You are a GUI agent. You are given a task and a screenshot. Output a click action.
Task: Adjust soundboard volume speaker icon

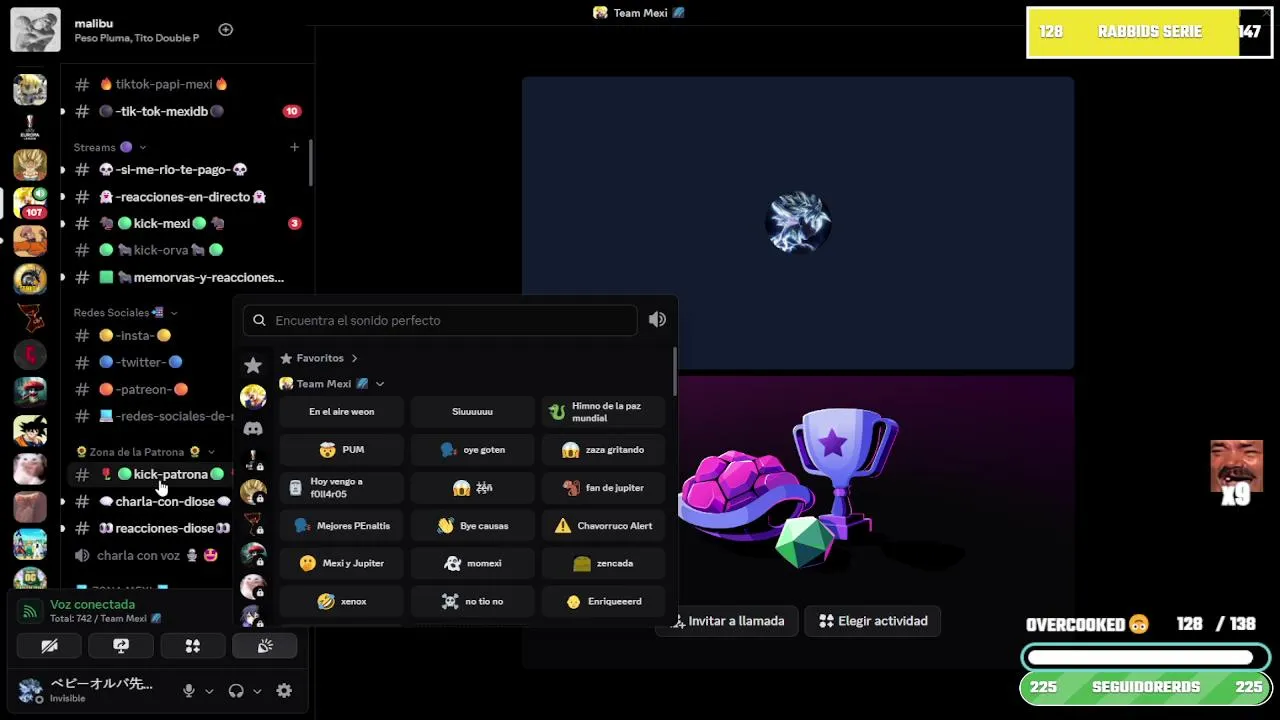pos(657,319)
